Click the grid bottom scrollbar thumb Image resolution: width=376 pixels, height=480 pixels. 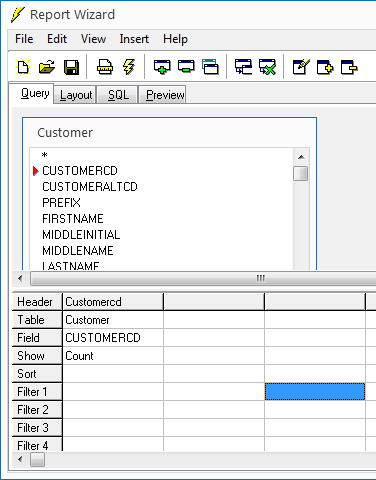[37, 460]
